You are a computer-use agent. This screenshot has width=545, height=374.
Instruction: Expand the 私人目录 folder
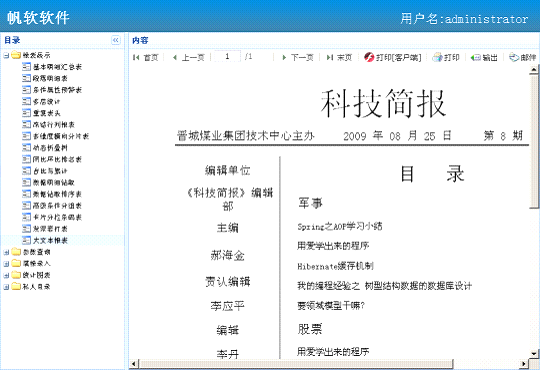point(6,287)
